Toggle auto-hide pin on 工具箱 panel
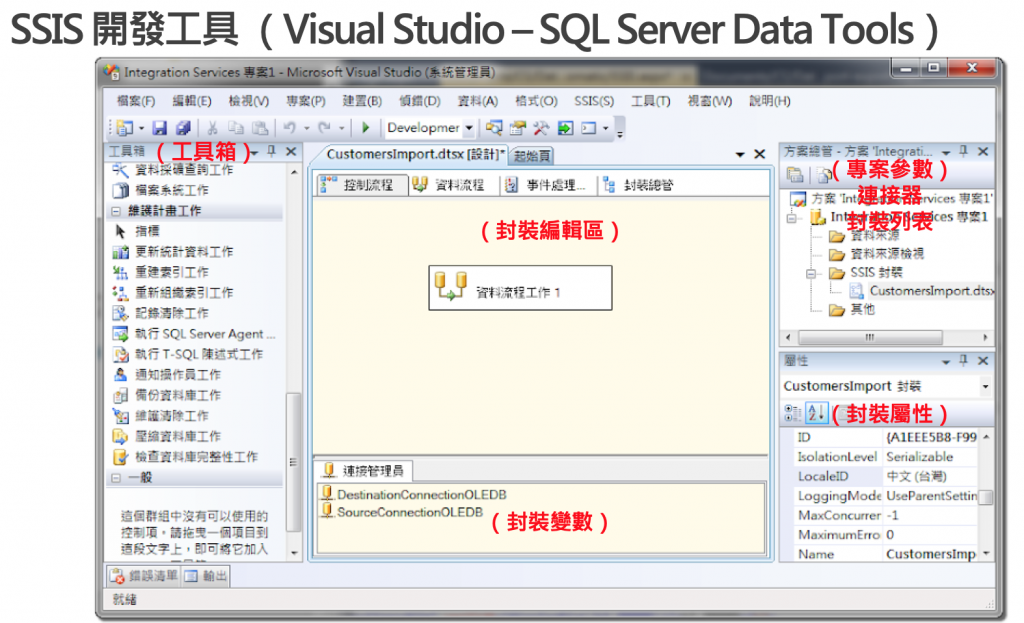Viewport: 1024px width, 623px height. 272,152
